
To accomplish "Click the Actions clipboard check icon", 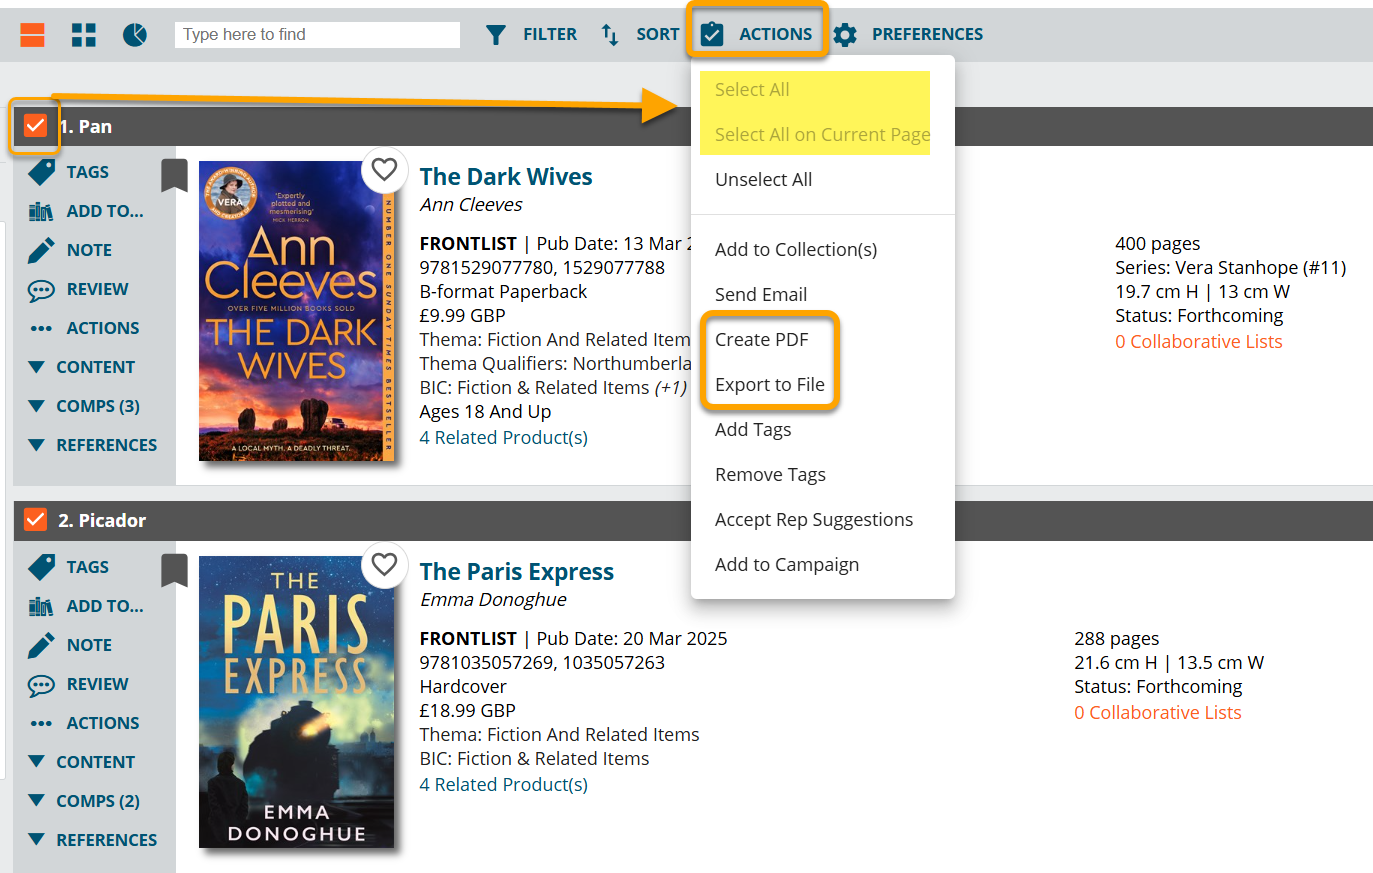I will pos(712,34).
